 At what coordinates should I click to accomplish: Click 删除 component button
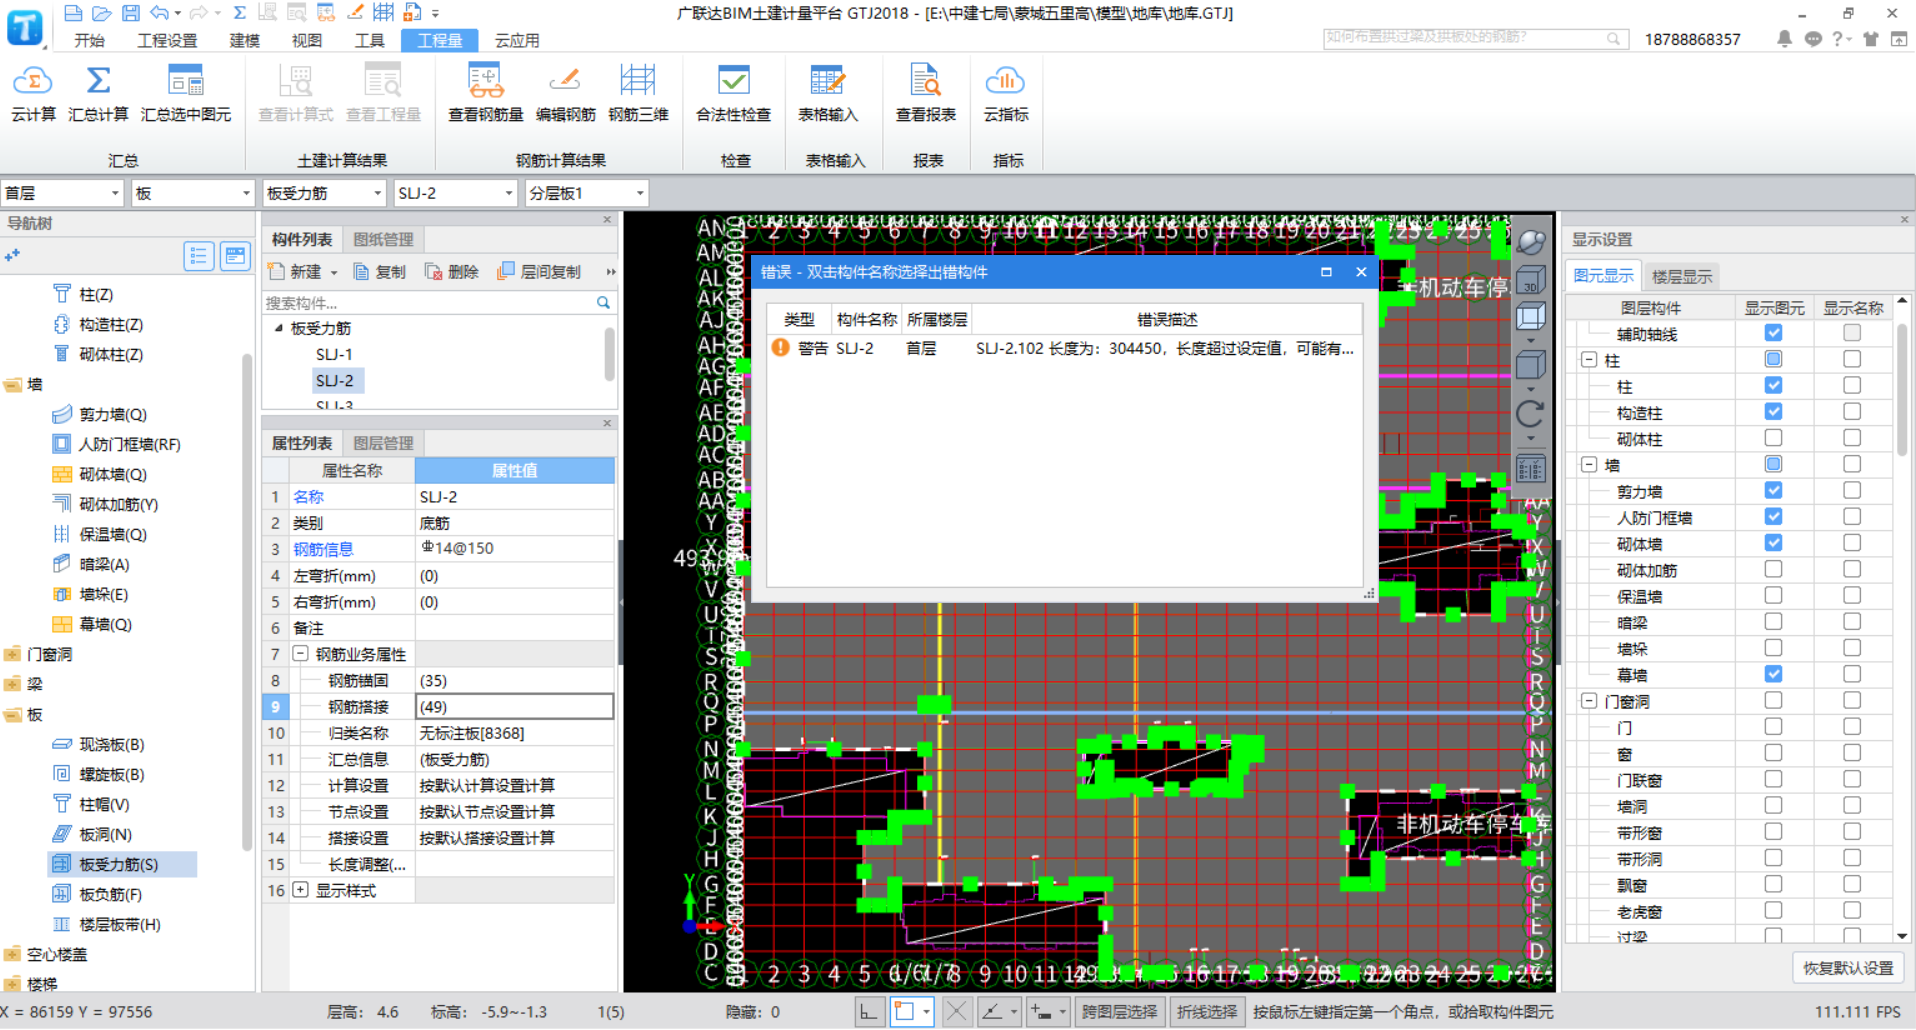point(452,272)
